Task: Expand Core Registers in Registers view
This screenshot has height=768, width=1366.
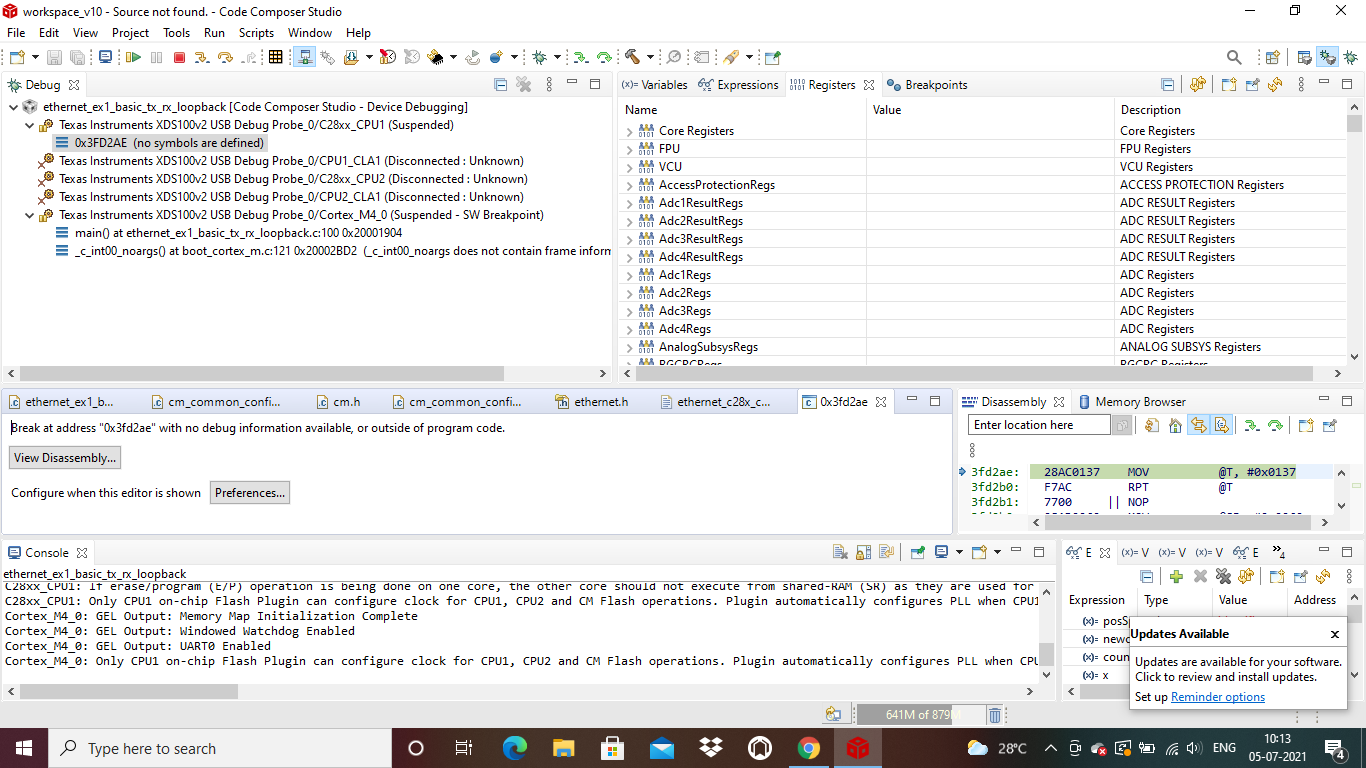Action: (x=630, y=131)
